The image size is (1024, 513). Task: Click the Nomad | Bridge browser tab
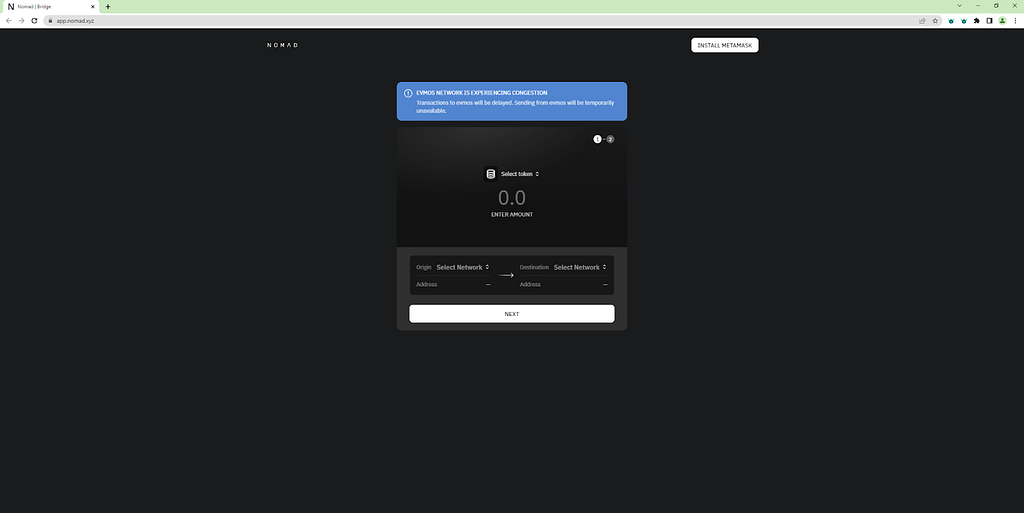[51, 7]
